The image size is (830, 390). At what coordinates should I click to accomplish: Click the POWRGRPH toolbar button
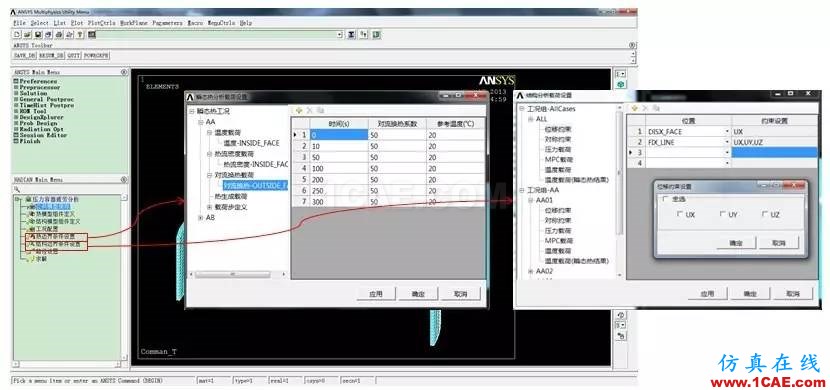(96, 56)
